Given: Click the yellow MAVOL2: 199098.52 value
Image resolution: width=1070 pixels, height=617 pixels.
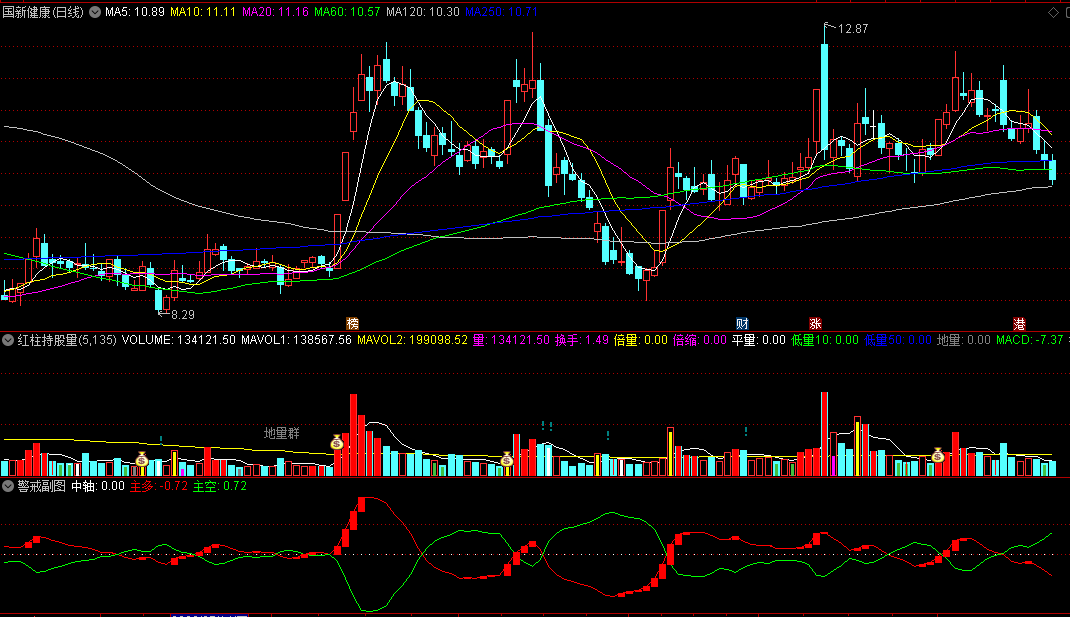Looking at the screenshot, I should pos(412,340).
